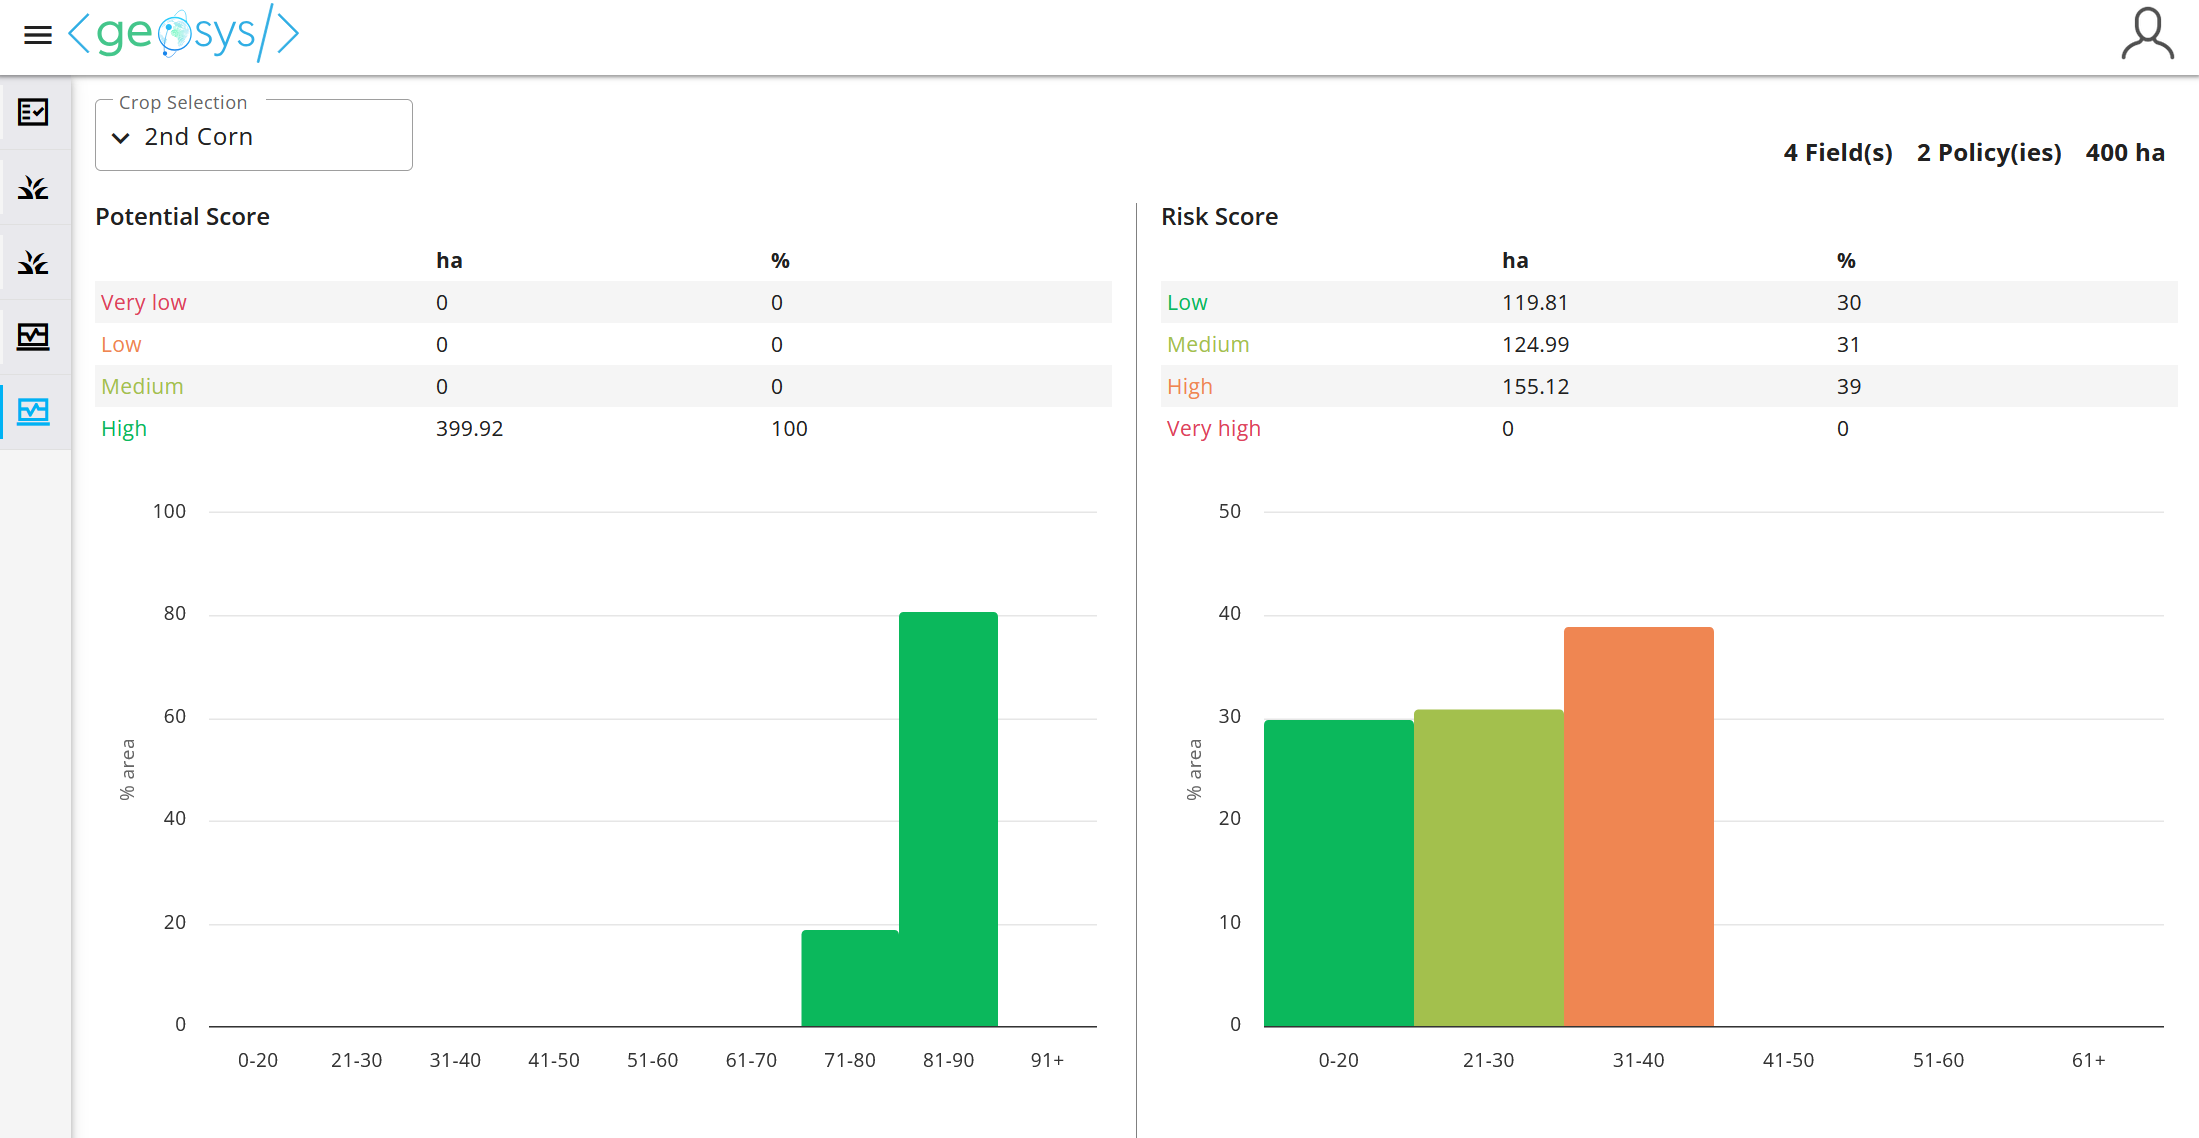The image size is (2199, 1138).
Task: Click the 400 ha total area
Action: pos(2126,152)
